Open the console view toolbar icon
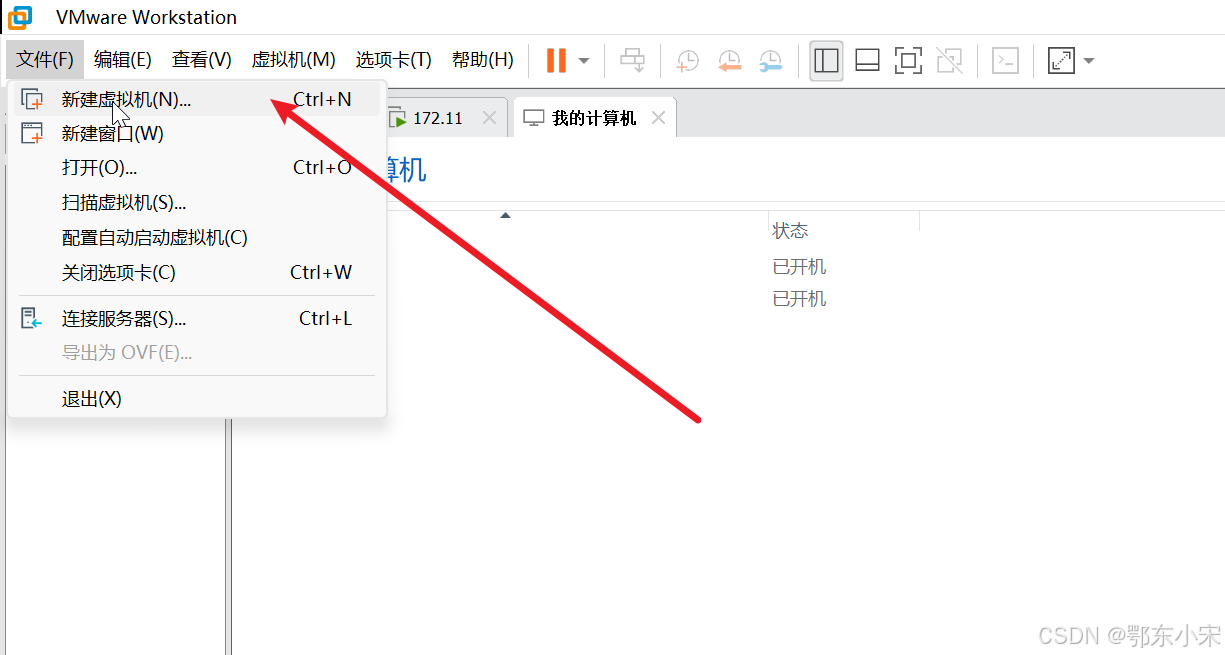This screenshot has width=1225, height=655. (1005, 60)
